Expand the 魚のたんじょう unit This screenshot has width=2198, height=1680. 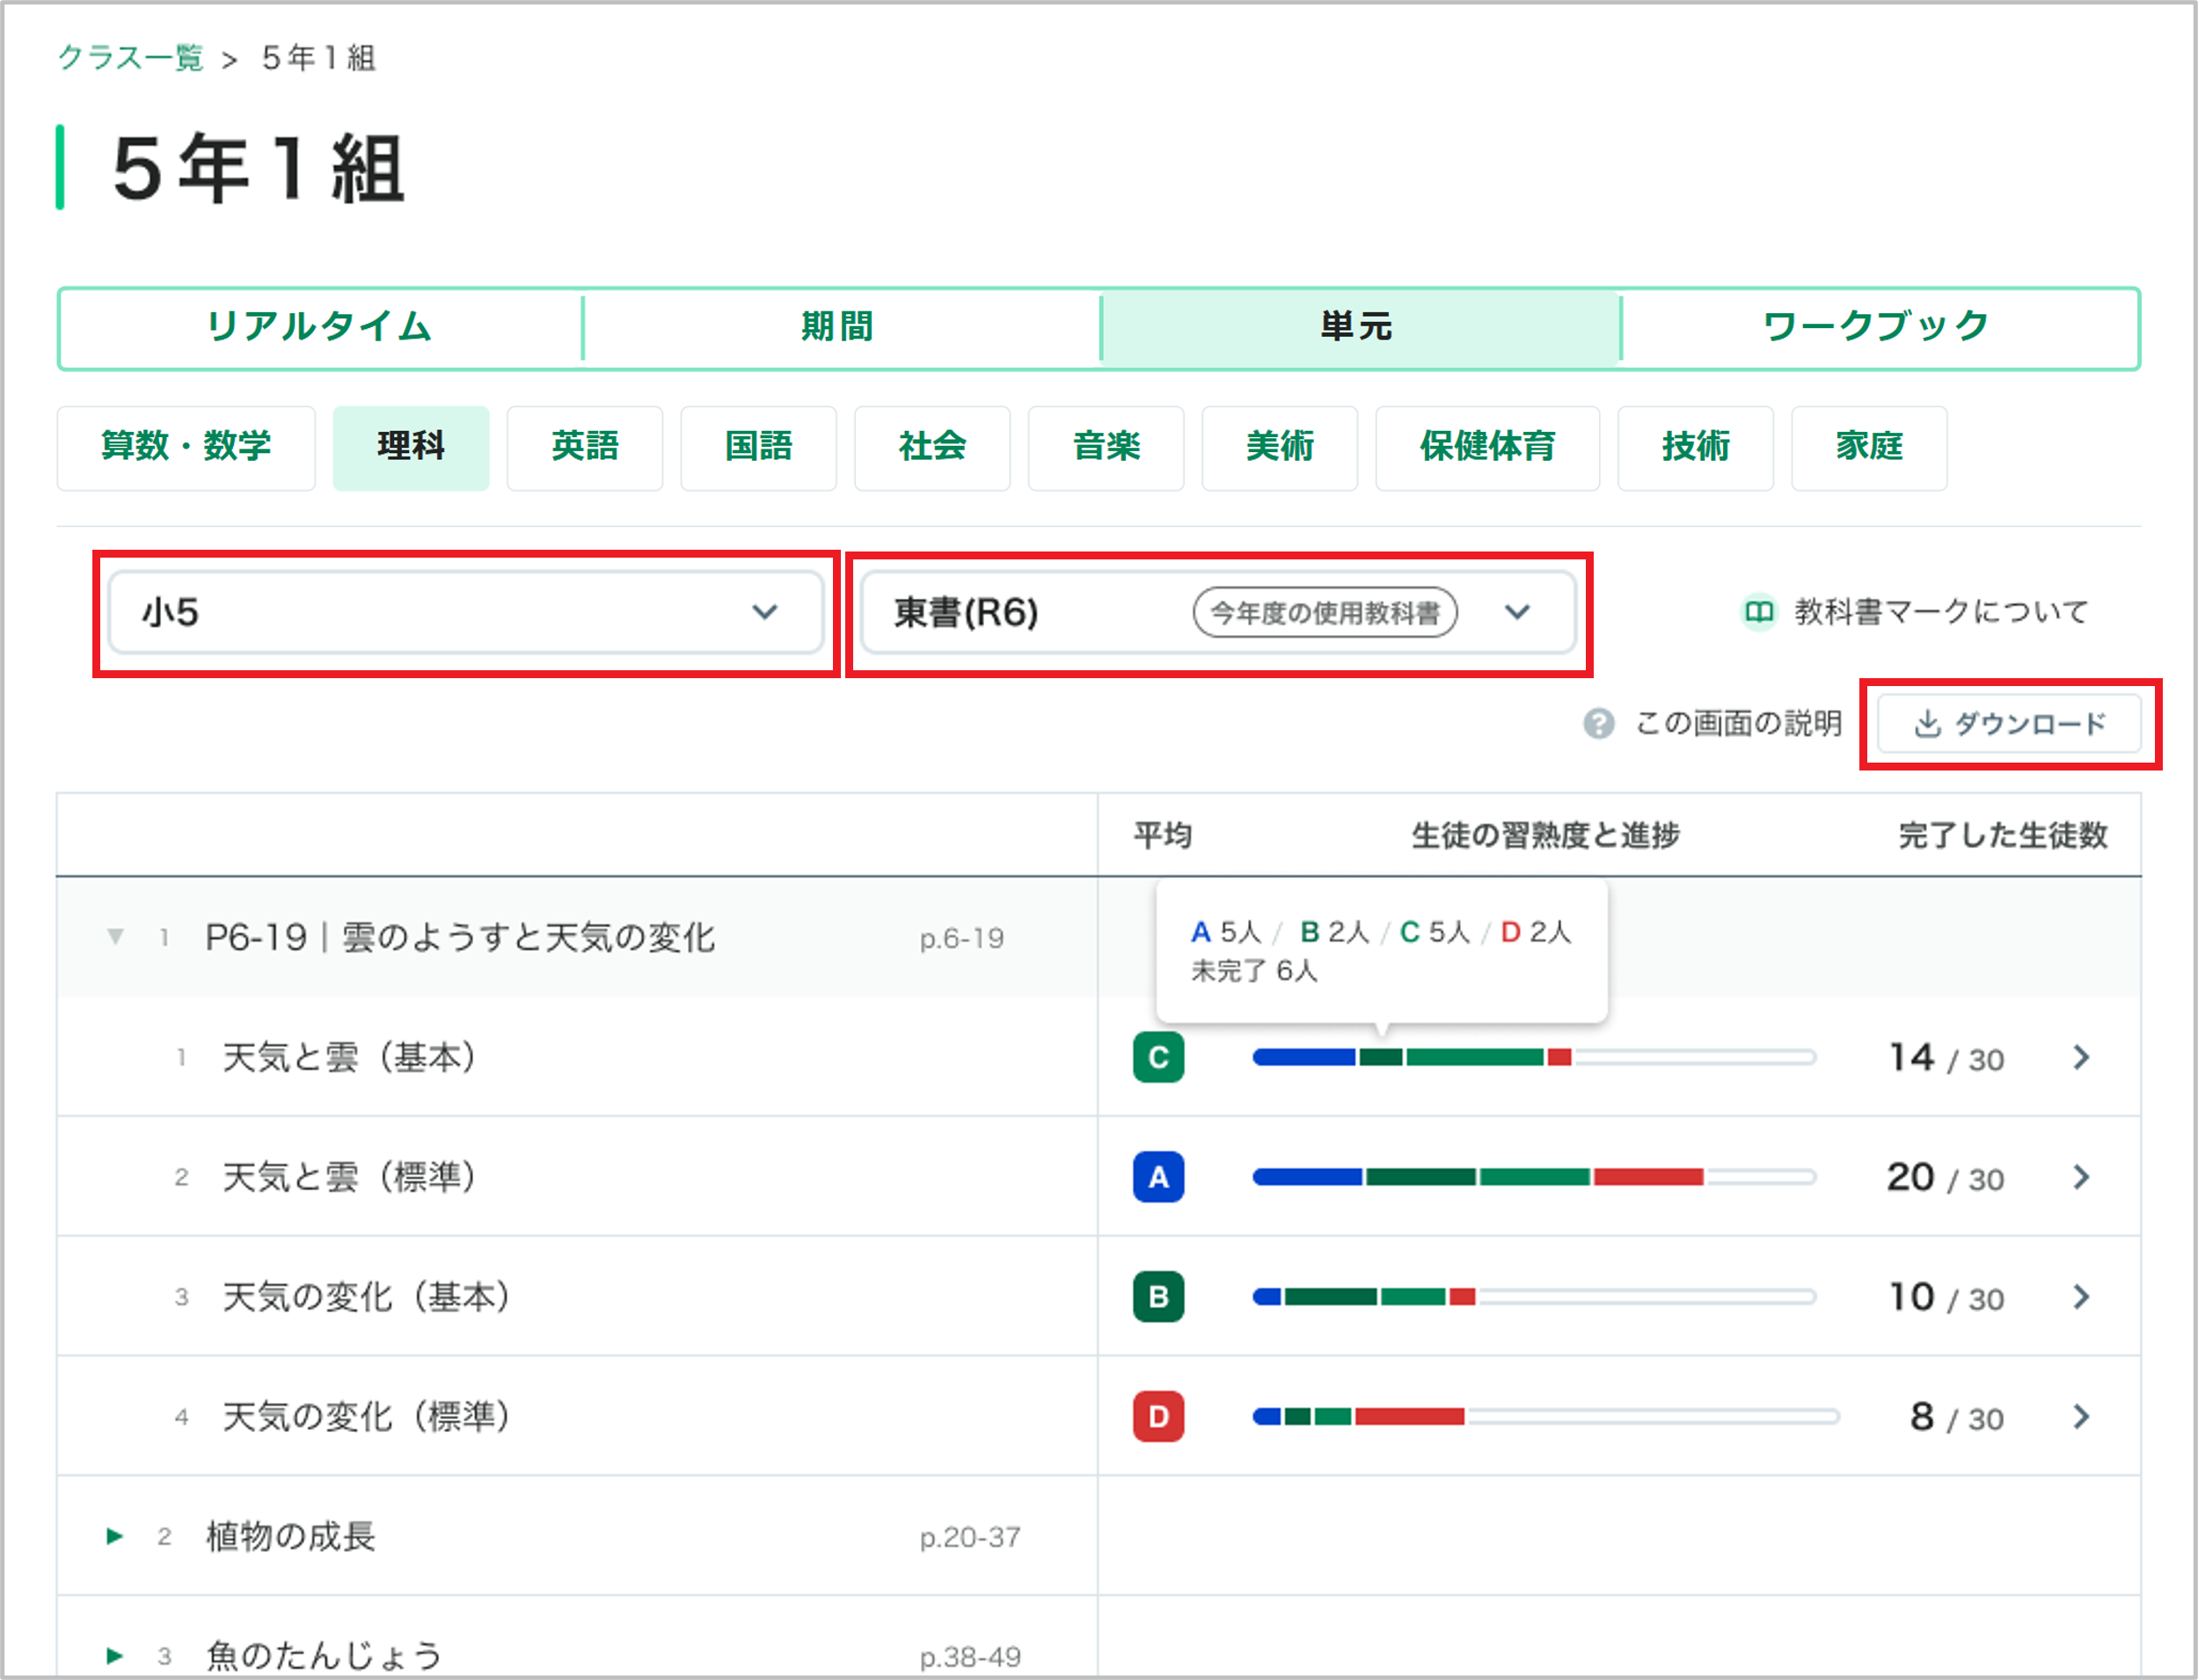coord(116,1656)
